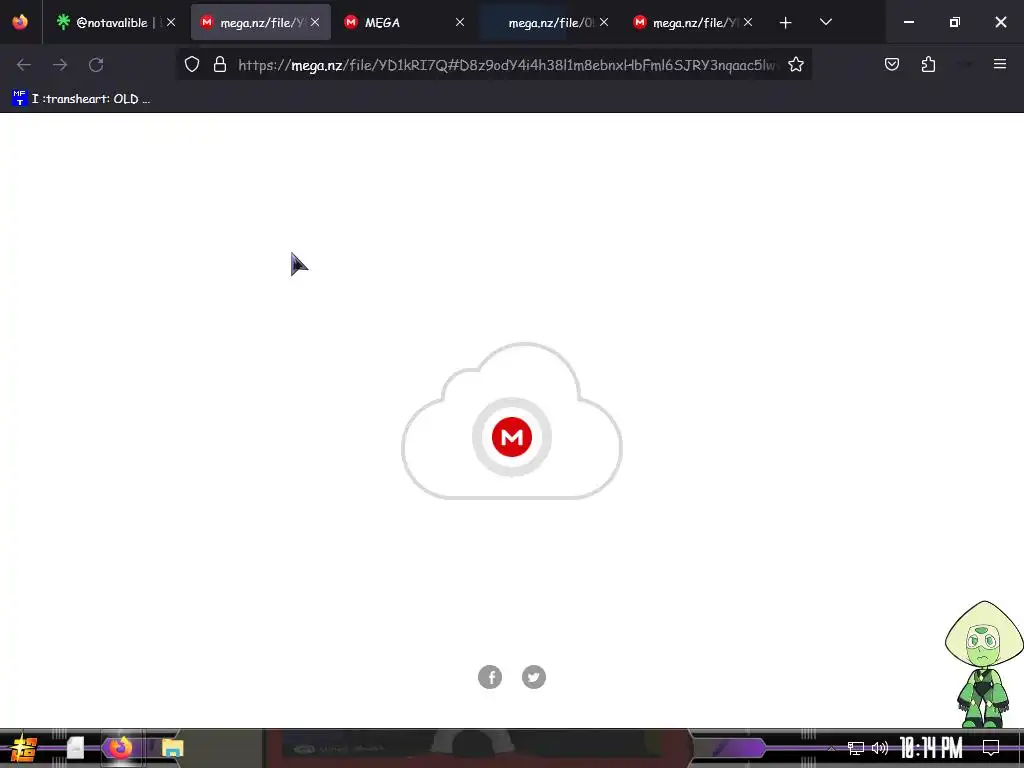Screen dimensions: 1024x768
Task: Switch to the last mega.nz/file tab
Action: 693,22
